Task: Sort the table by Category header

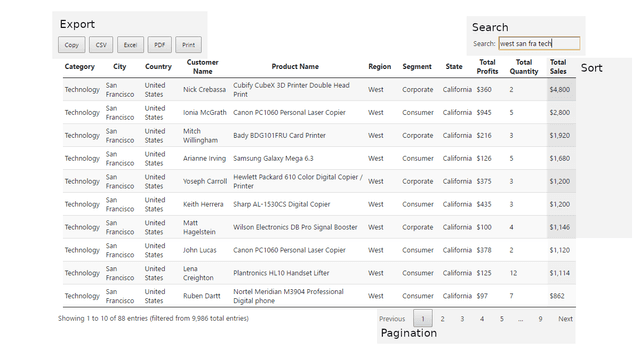Action: (80, 67)
